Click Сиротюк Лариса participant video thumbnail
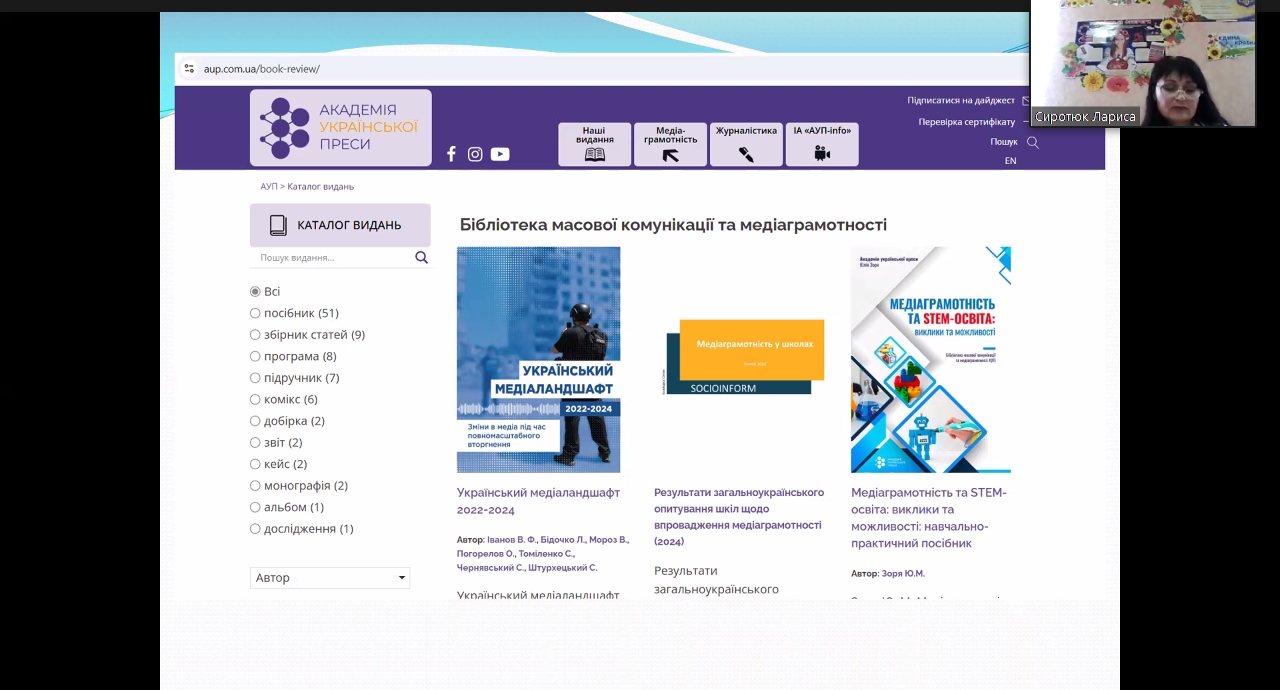The width and height of the screenshot is (1280, 690). 1143,63
